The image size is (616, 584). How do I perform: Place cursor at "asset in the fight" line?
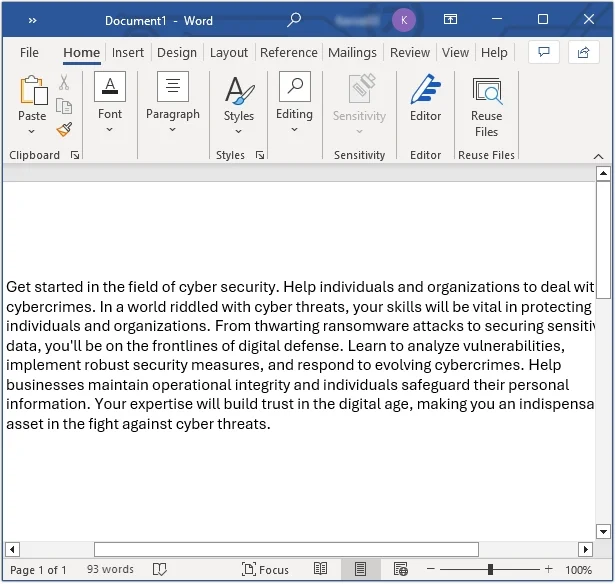(138, 424)
